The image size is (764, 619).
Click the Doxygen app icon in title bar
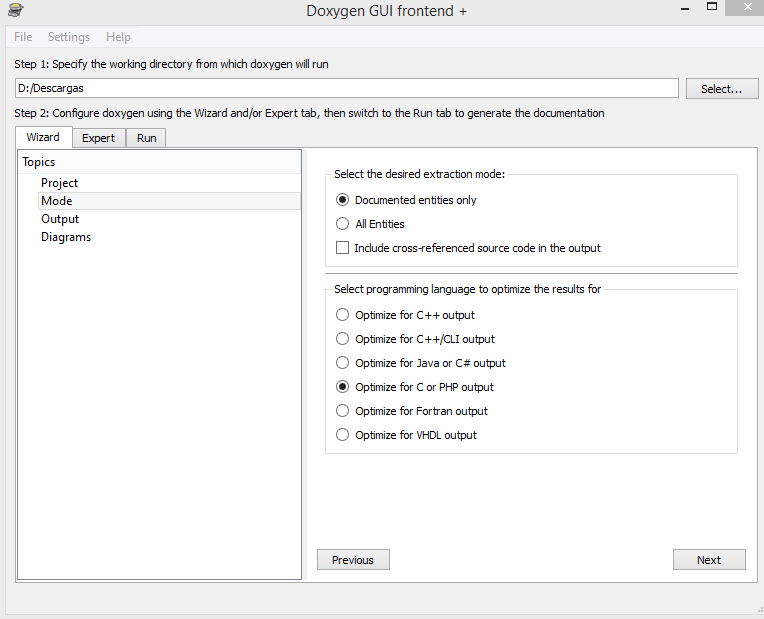(16, 10)
